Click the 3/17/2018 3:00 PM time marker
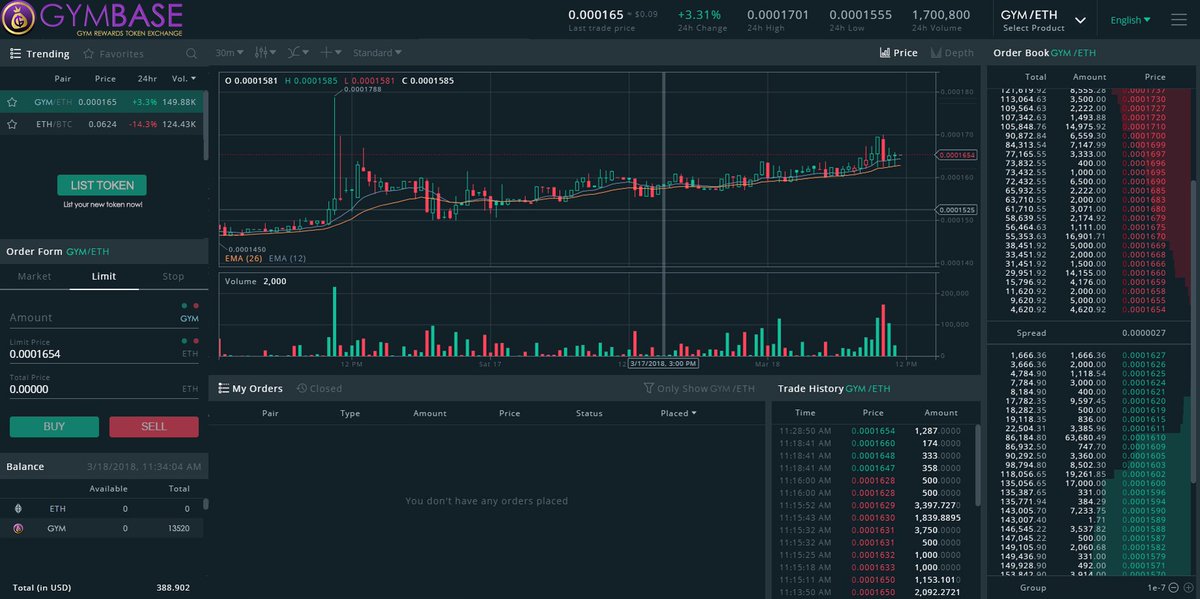Image resolution: width=1200 pixels, height=599 pixels. click(x=664, y=363)
